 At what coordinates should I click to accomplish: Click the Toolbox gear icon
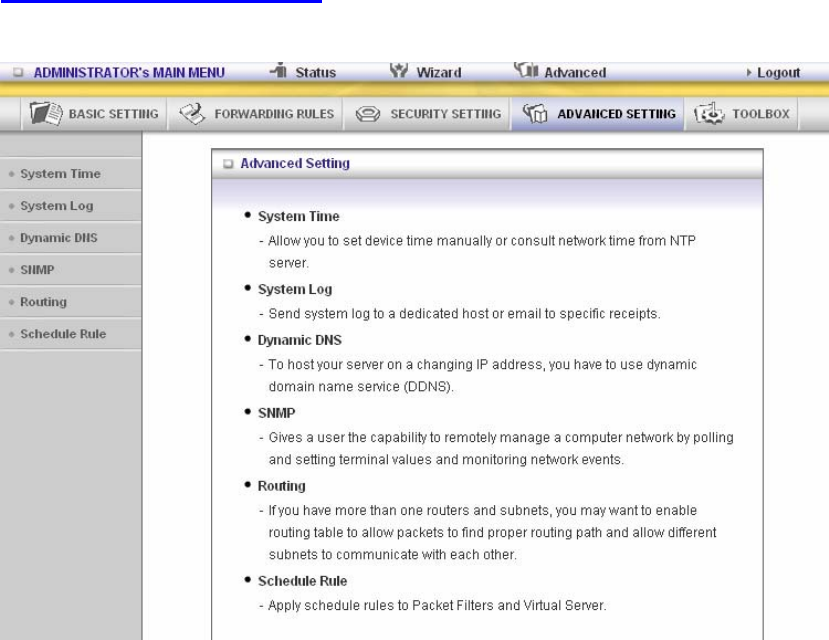(x=709, y=113)
